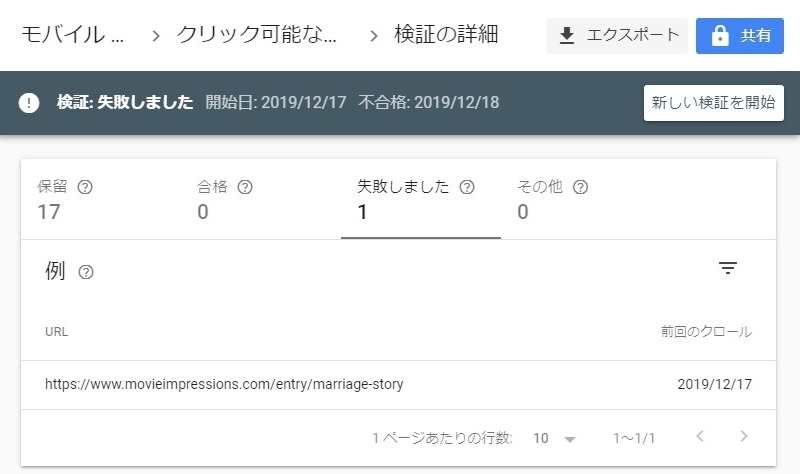
Task: Open the filter rows icon
Action: [728, 268]
